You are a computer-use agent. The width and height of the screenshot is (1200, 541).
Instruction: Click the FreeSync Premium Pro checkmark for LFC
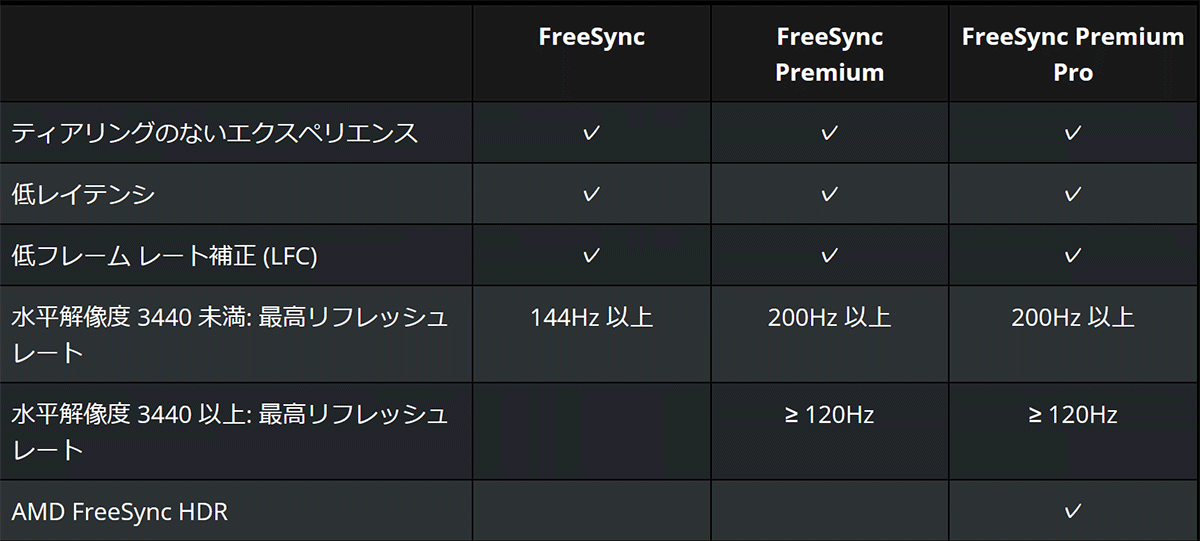pyautogui.click(x=1073, y=256)
